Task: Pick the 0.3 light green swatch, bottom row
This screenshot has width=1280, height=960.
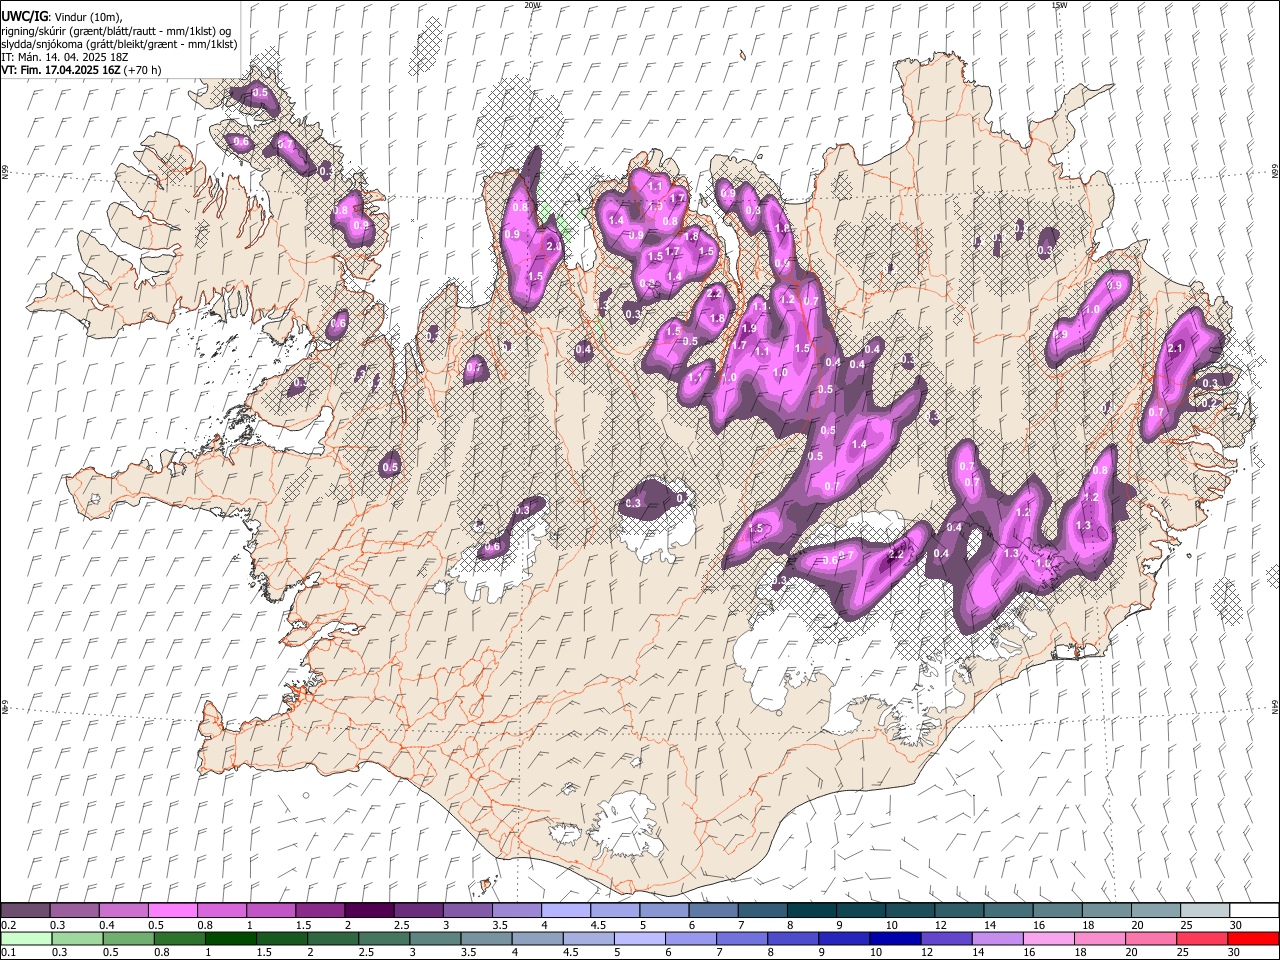Action: (77, 938)
